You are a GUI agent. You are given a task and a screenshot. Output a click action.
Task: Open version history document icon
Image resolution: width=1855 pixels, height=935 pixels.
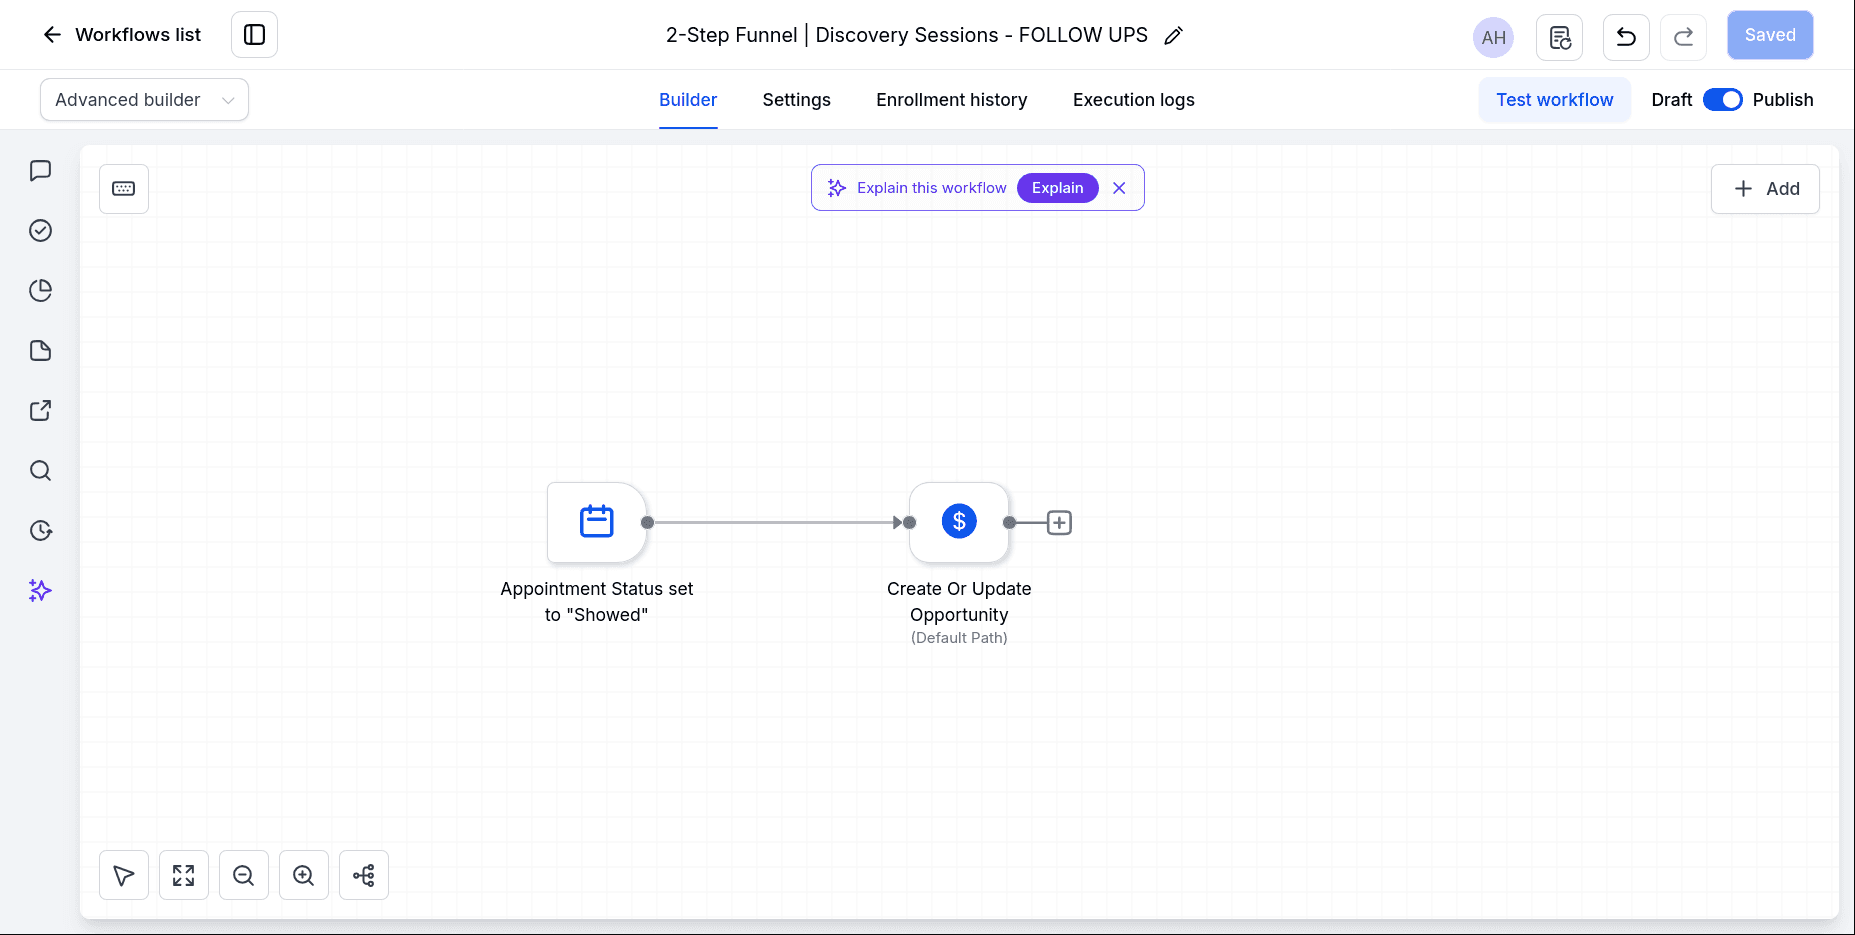pyautogui.click(x=1559, y=37)
